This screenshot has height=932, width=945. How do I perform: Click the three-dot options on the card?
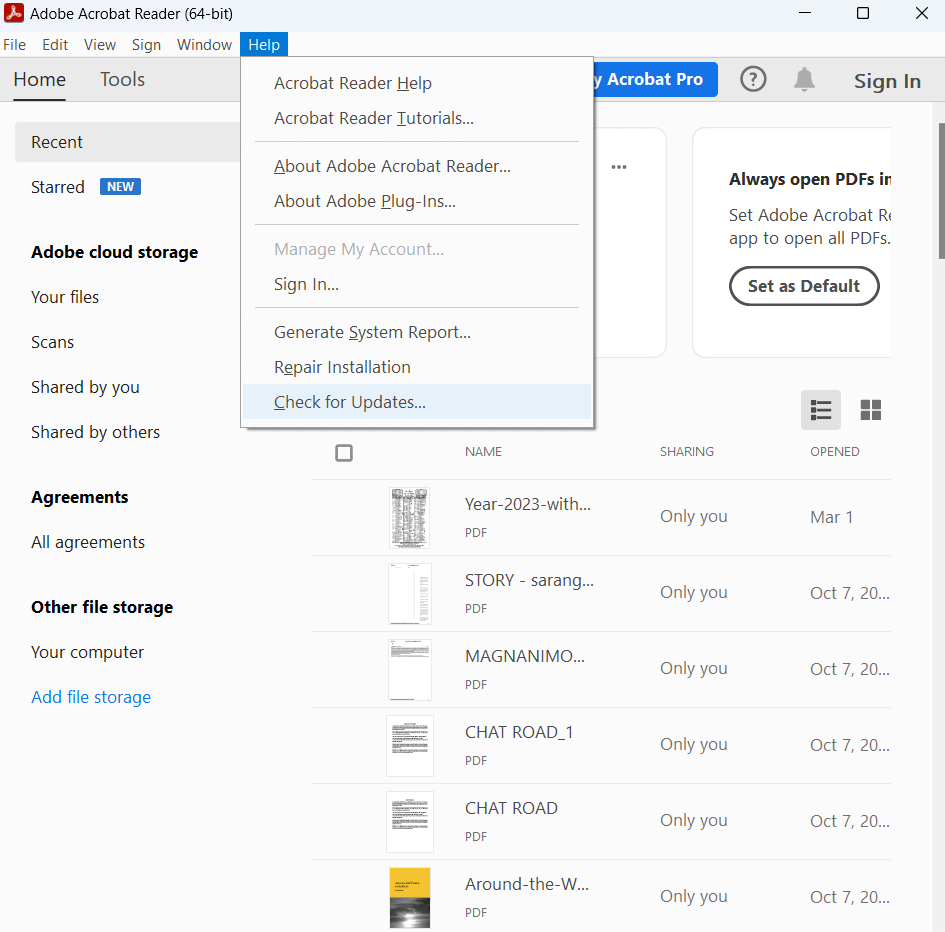pos(619,167)
